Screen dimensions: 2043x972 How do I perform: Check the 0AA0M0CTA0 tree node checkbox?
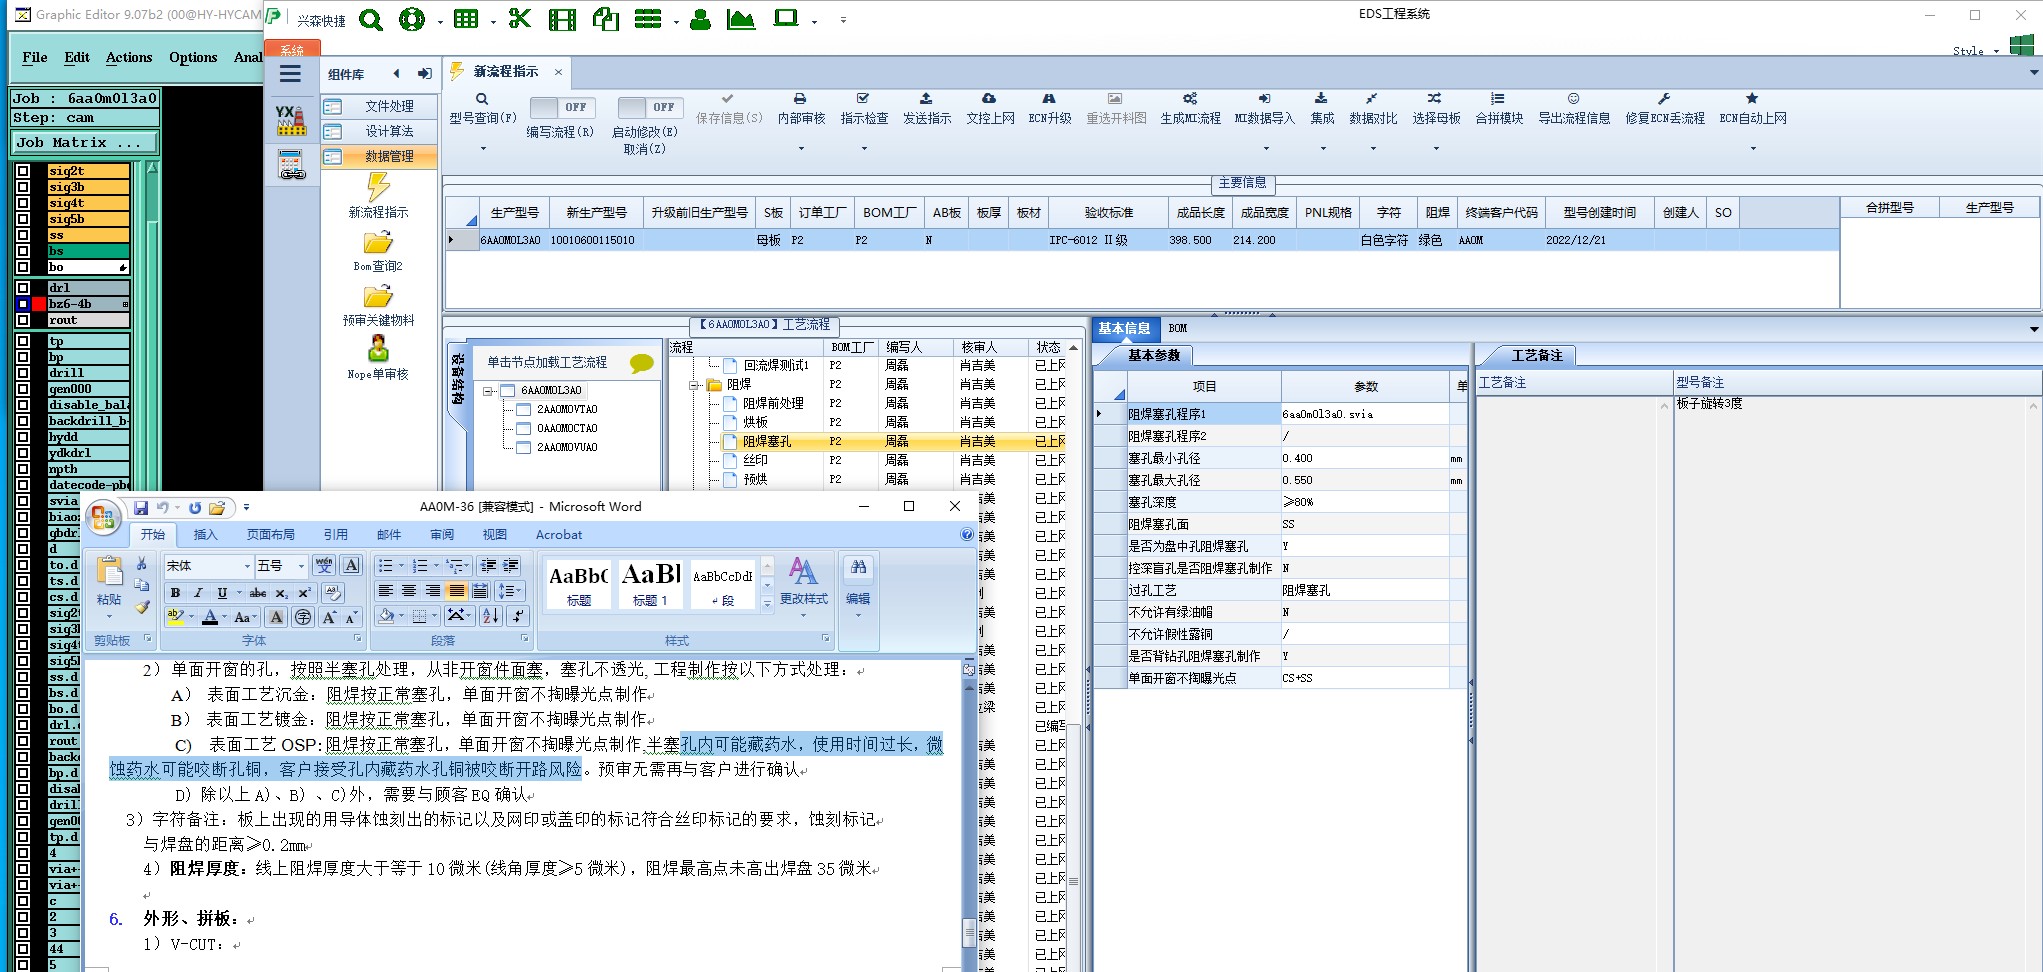(523, 428)
